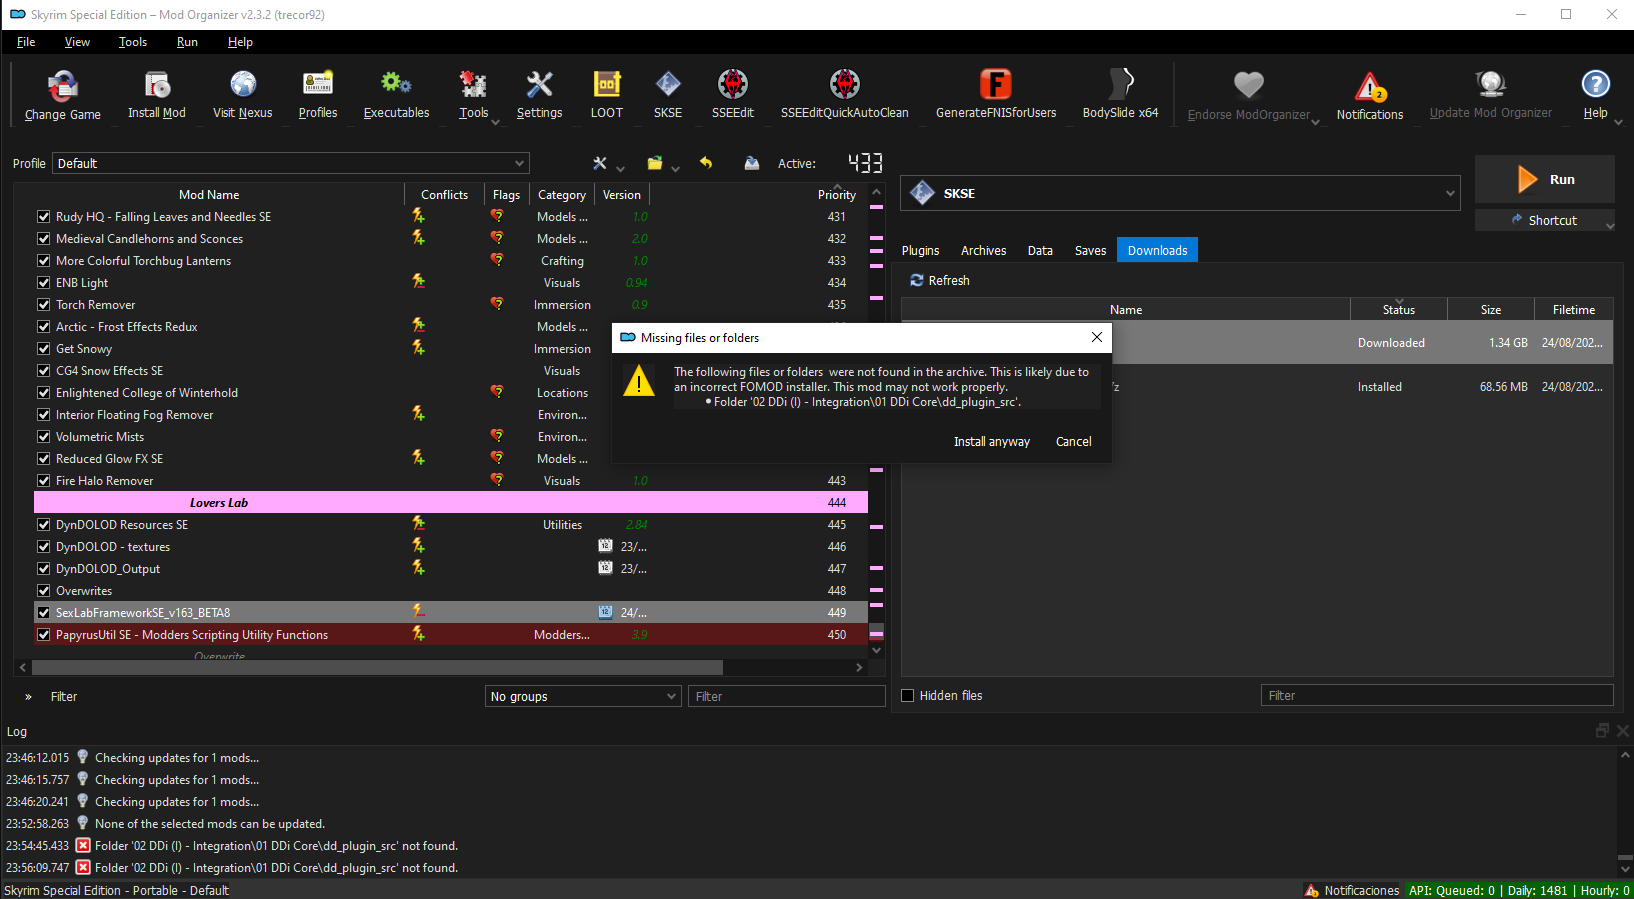Click Cancel in Missing files dialog
Screen dimensions: 1634x899
pyautogui.click(x=1074, y=441)
